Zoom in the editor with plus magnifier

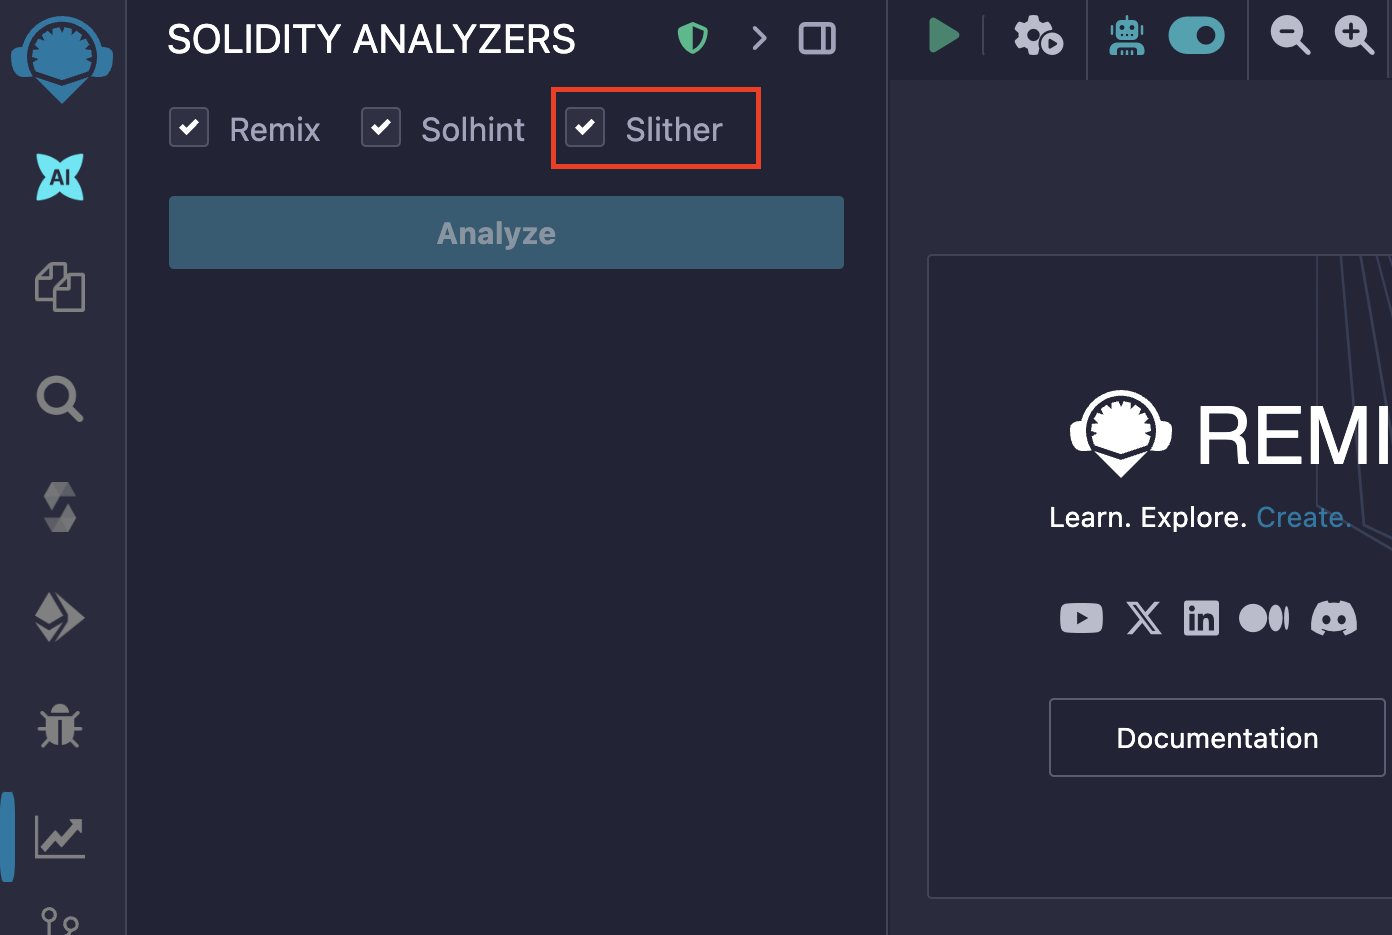pyautogui.click(x=1354, y=36)
